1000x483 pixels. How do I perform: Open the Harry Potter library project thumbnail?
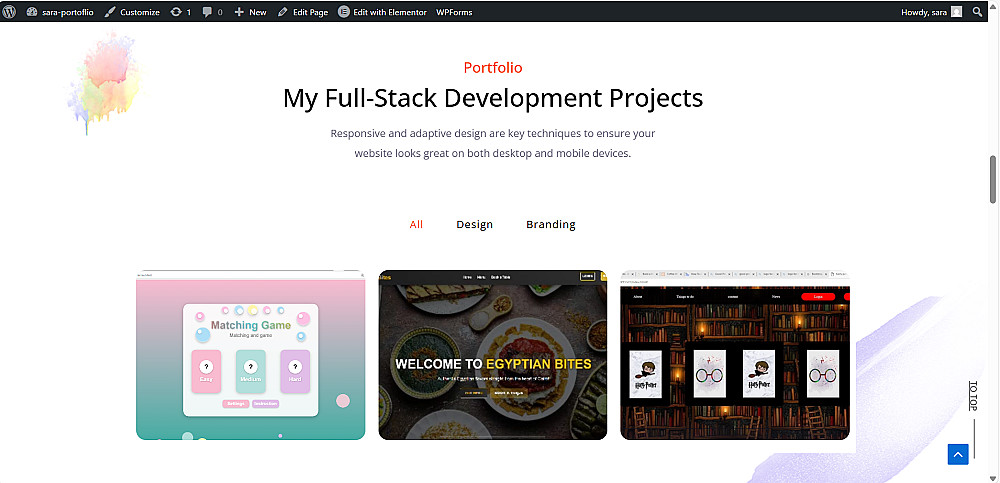735,355
